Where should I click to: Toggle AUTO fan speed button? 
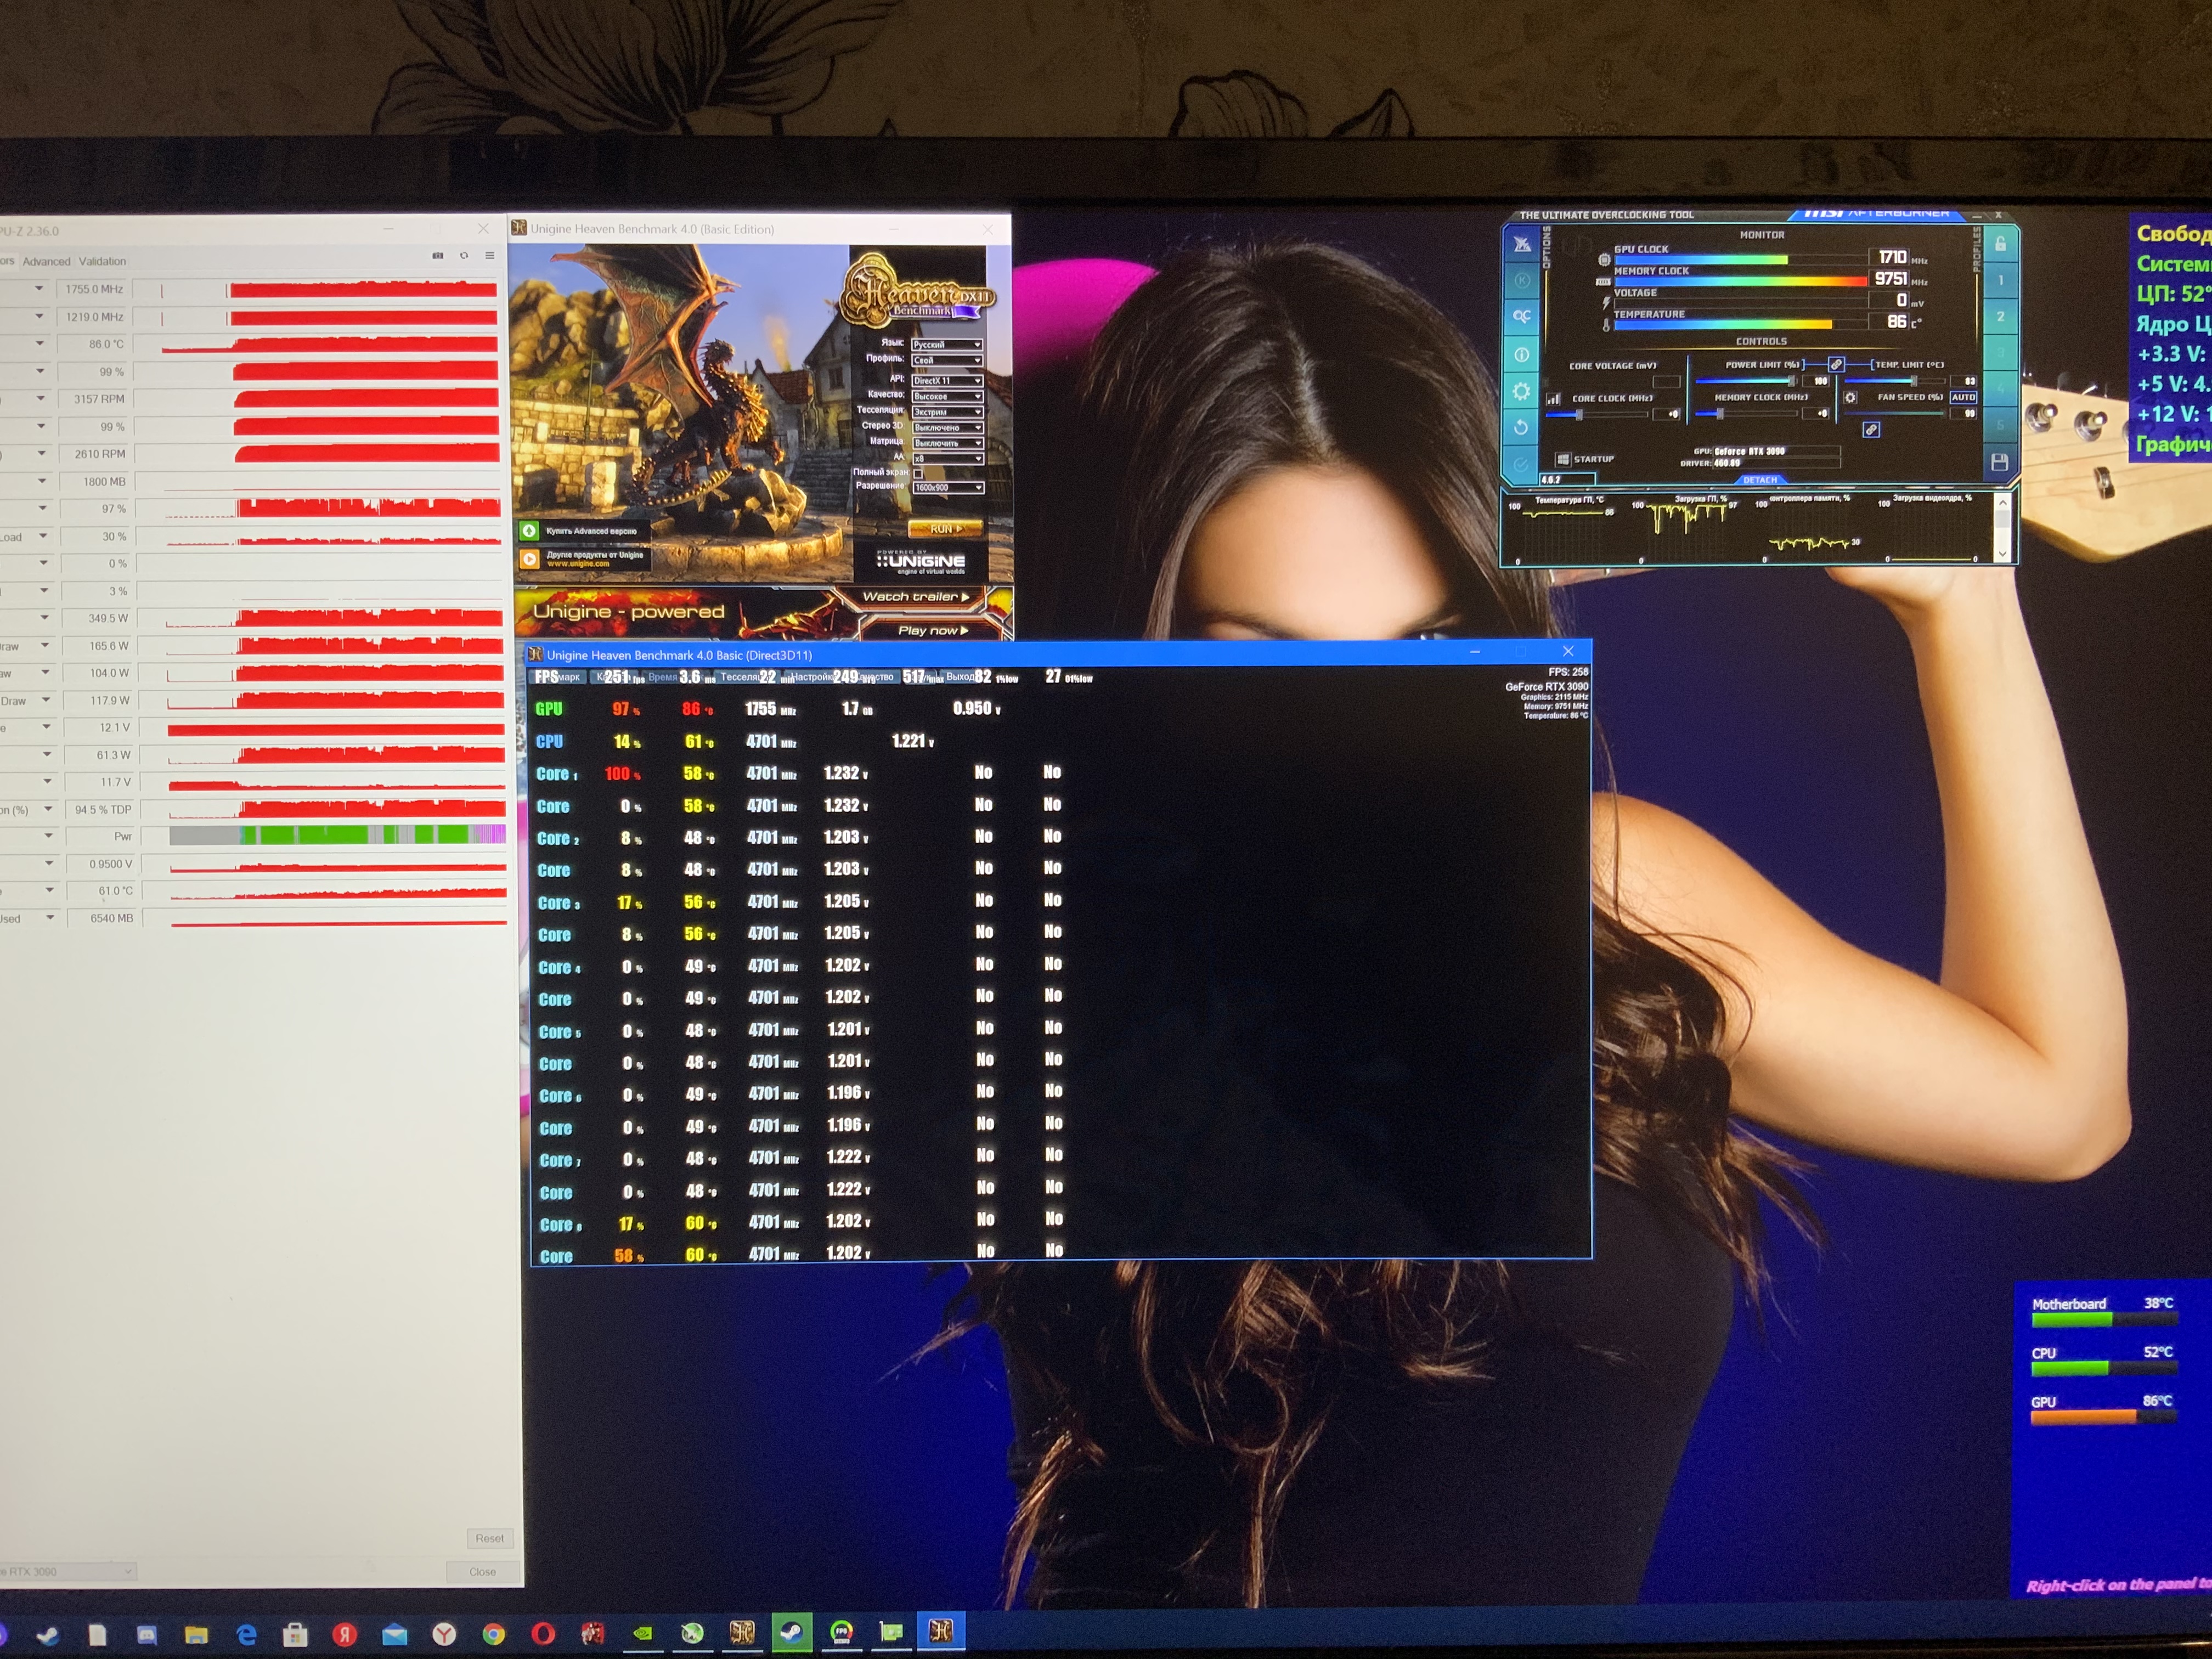[1963, 397]
